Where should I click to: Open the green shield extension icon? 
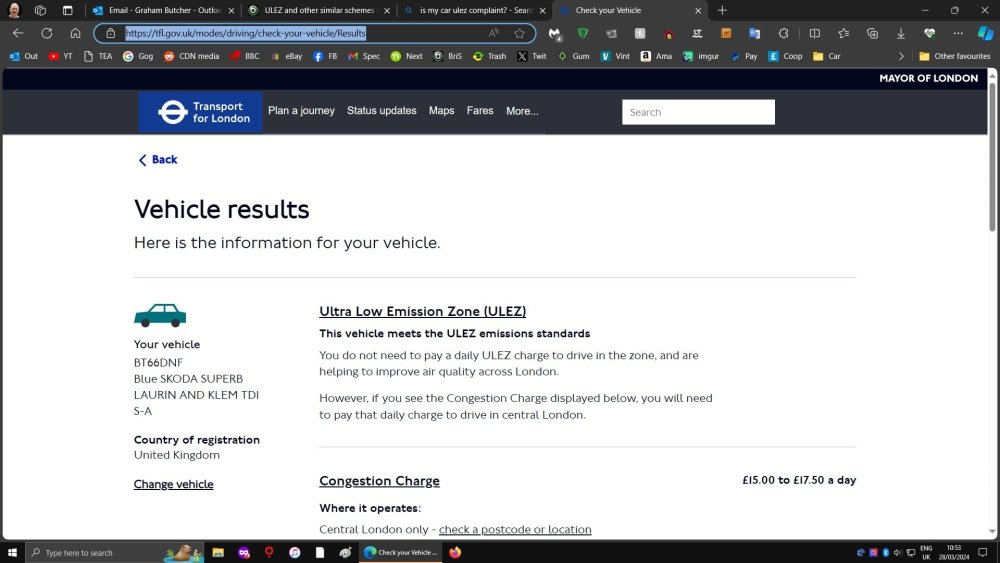click(583, 33)
